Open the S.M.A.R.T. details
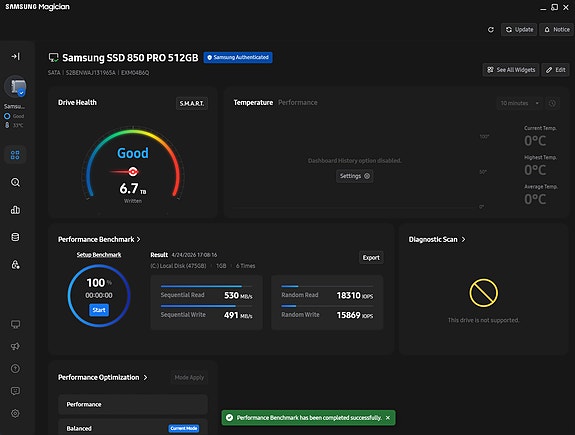The image size is (575, 435). (x=192, y=103)
